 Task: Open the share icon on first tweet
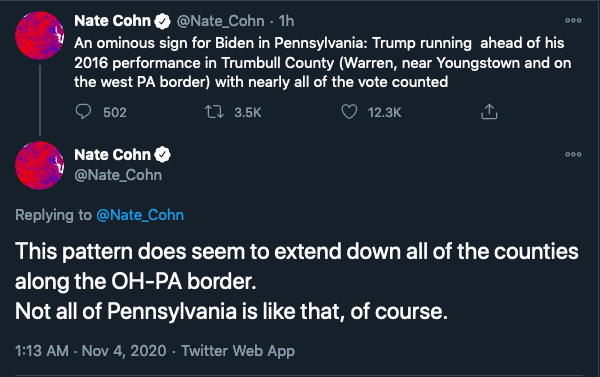pos(489,112)
